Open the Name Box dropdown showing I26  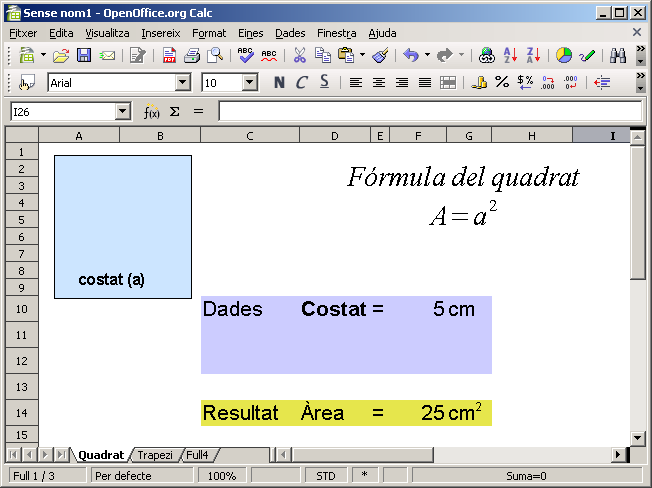click(x=123, y=112)
